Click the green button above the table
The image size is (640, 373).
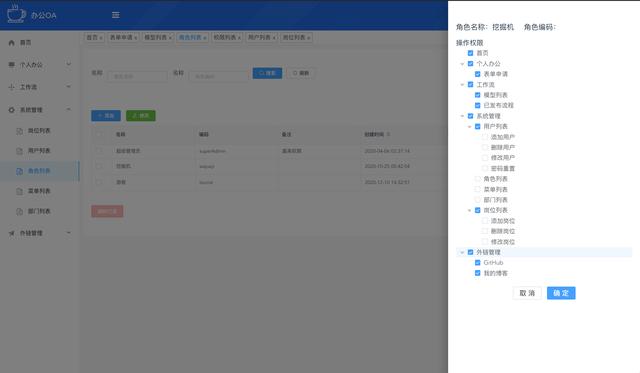pos(141,116)
